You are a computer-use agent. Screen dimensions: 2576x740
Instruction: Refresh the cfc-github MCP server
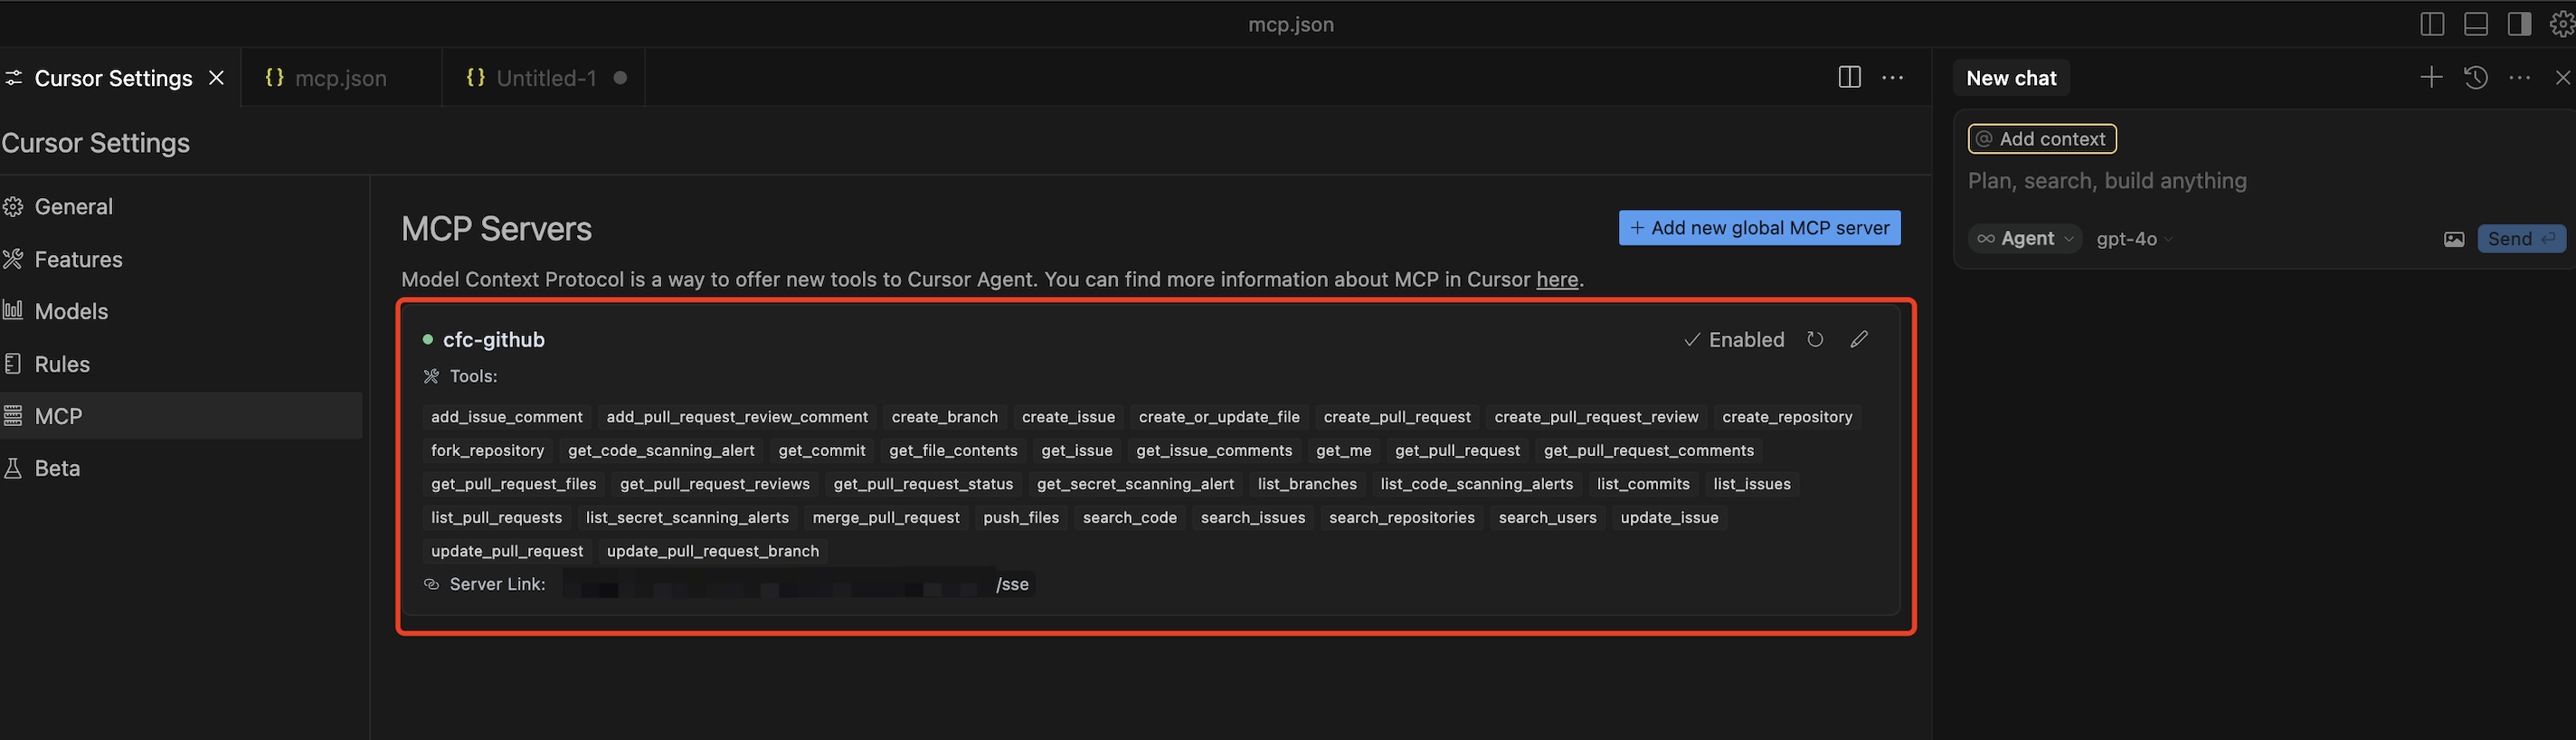tap(1815, 340)
